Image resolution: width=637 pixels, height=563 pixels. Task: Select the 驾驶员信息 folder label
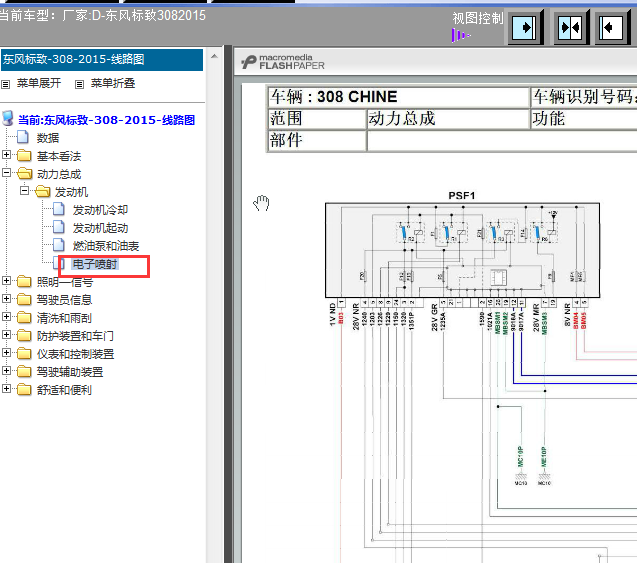click(64, 300)
